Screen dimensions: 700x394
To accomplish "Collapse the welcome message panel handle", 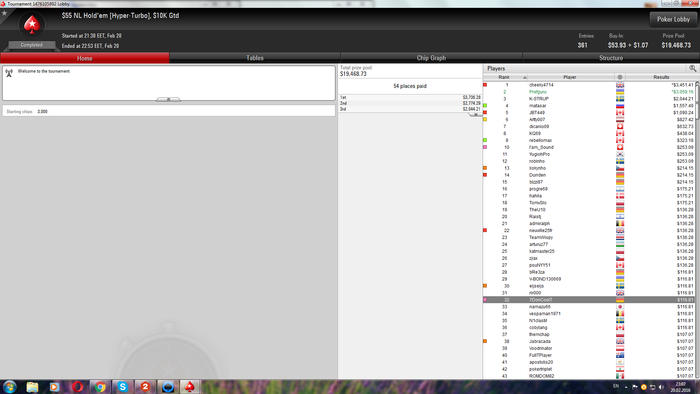I will pyautogui.click(x=168, y=99).
